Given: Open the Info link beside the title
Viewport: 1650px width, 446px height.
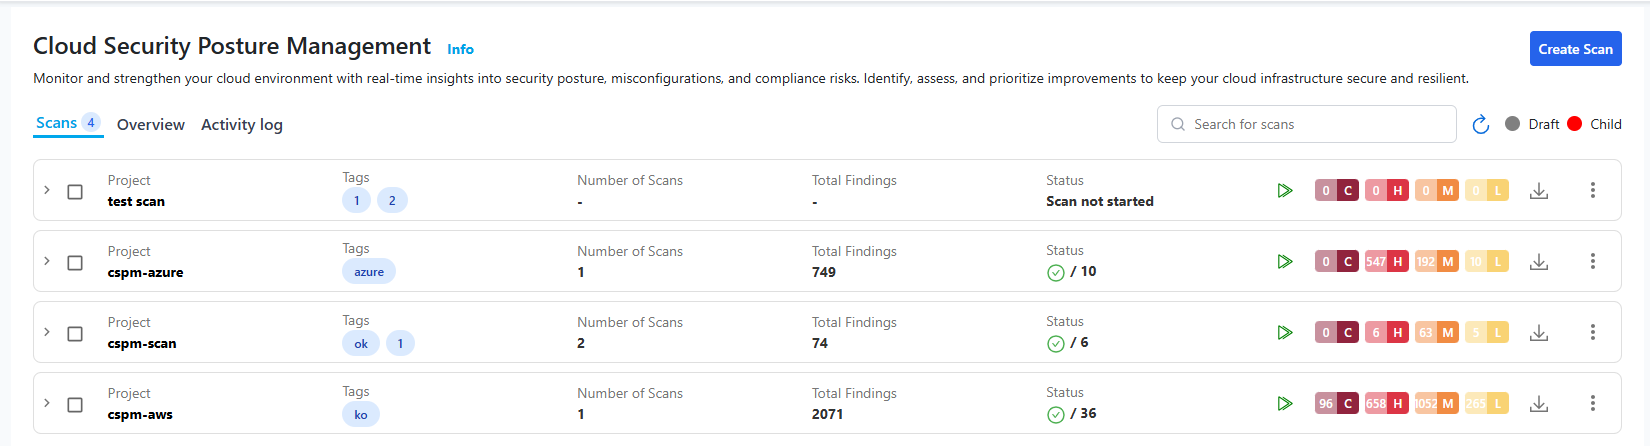Looking at the screenshot, I should click(460, 49).
